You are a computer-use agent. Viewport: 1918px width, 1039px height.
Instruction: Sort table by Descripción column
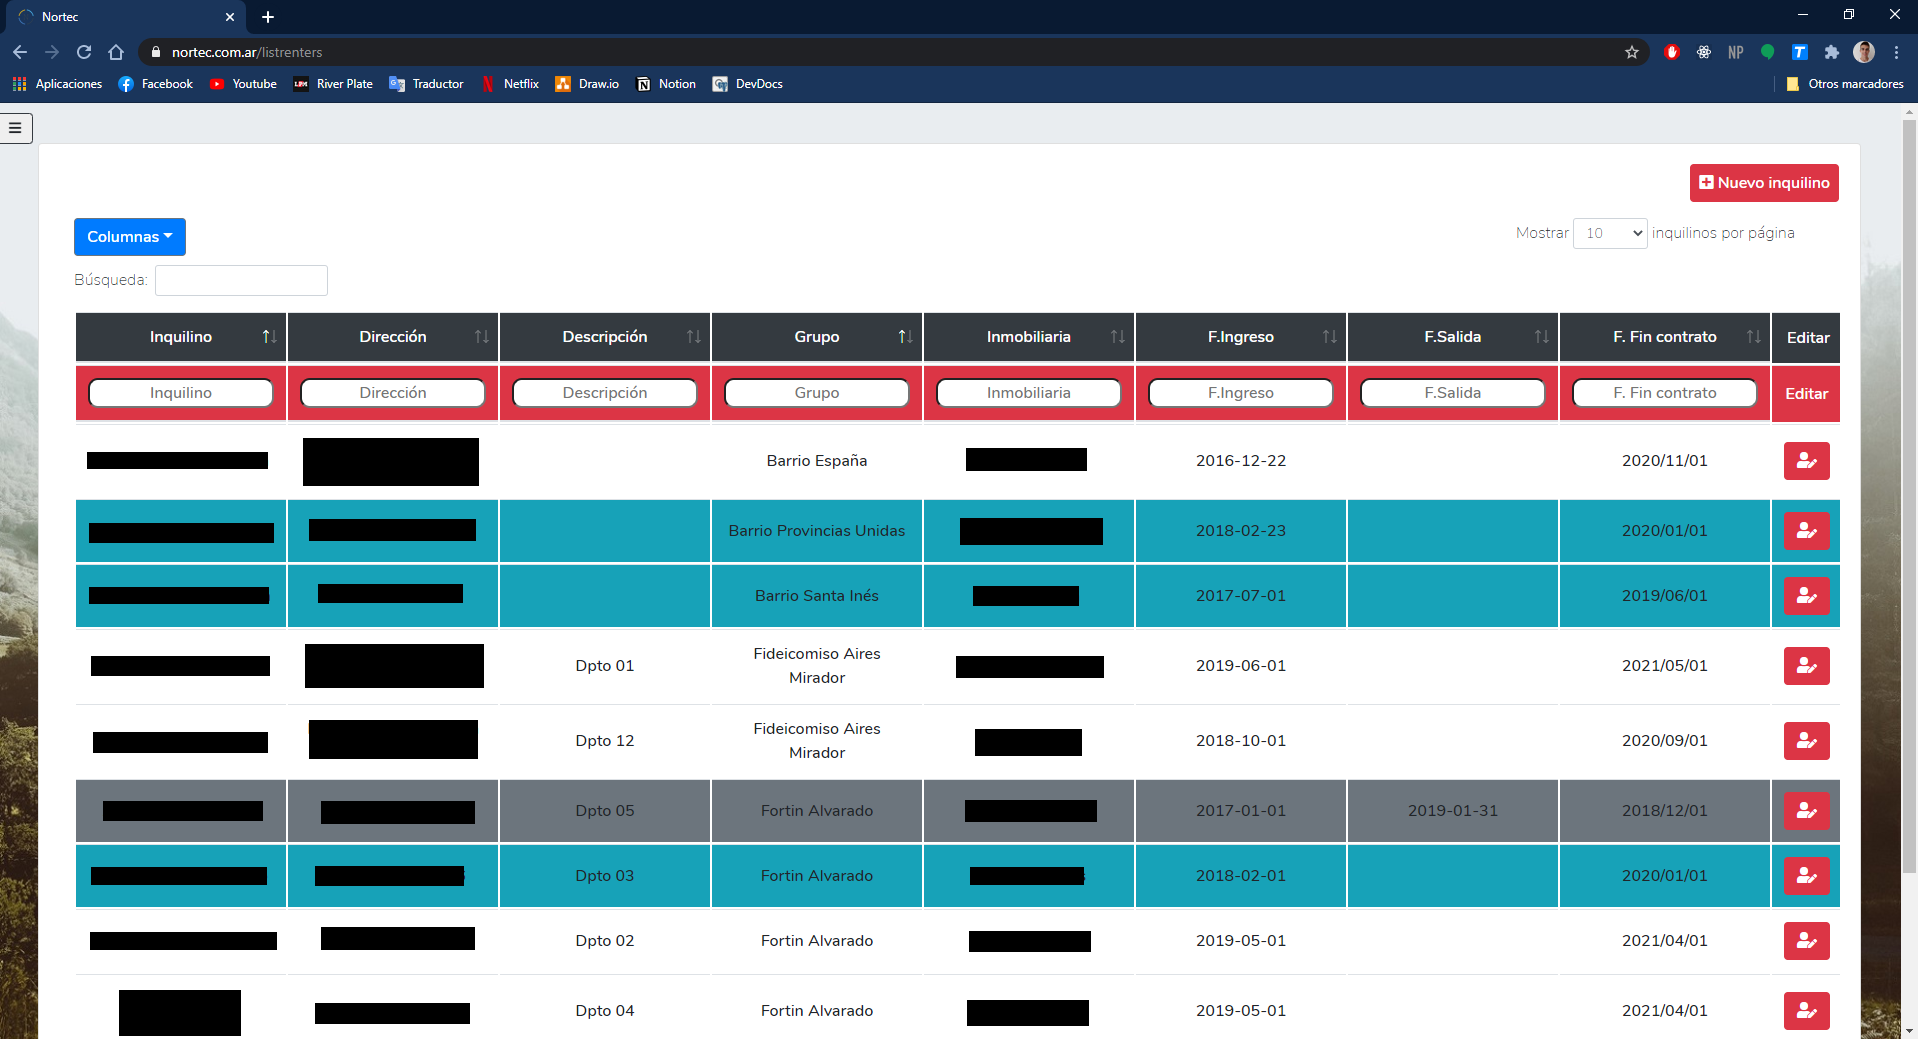pyautogui.click(x=605, y=337)
